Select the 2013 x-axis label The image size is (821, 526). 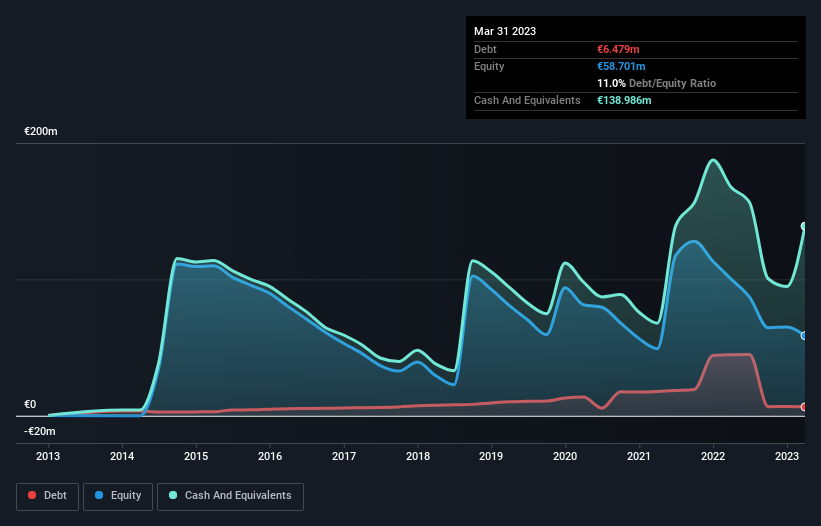point(48,456)
